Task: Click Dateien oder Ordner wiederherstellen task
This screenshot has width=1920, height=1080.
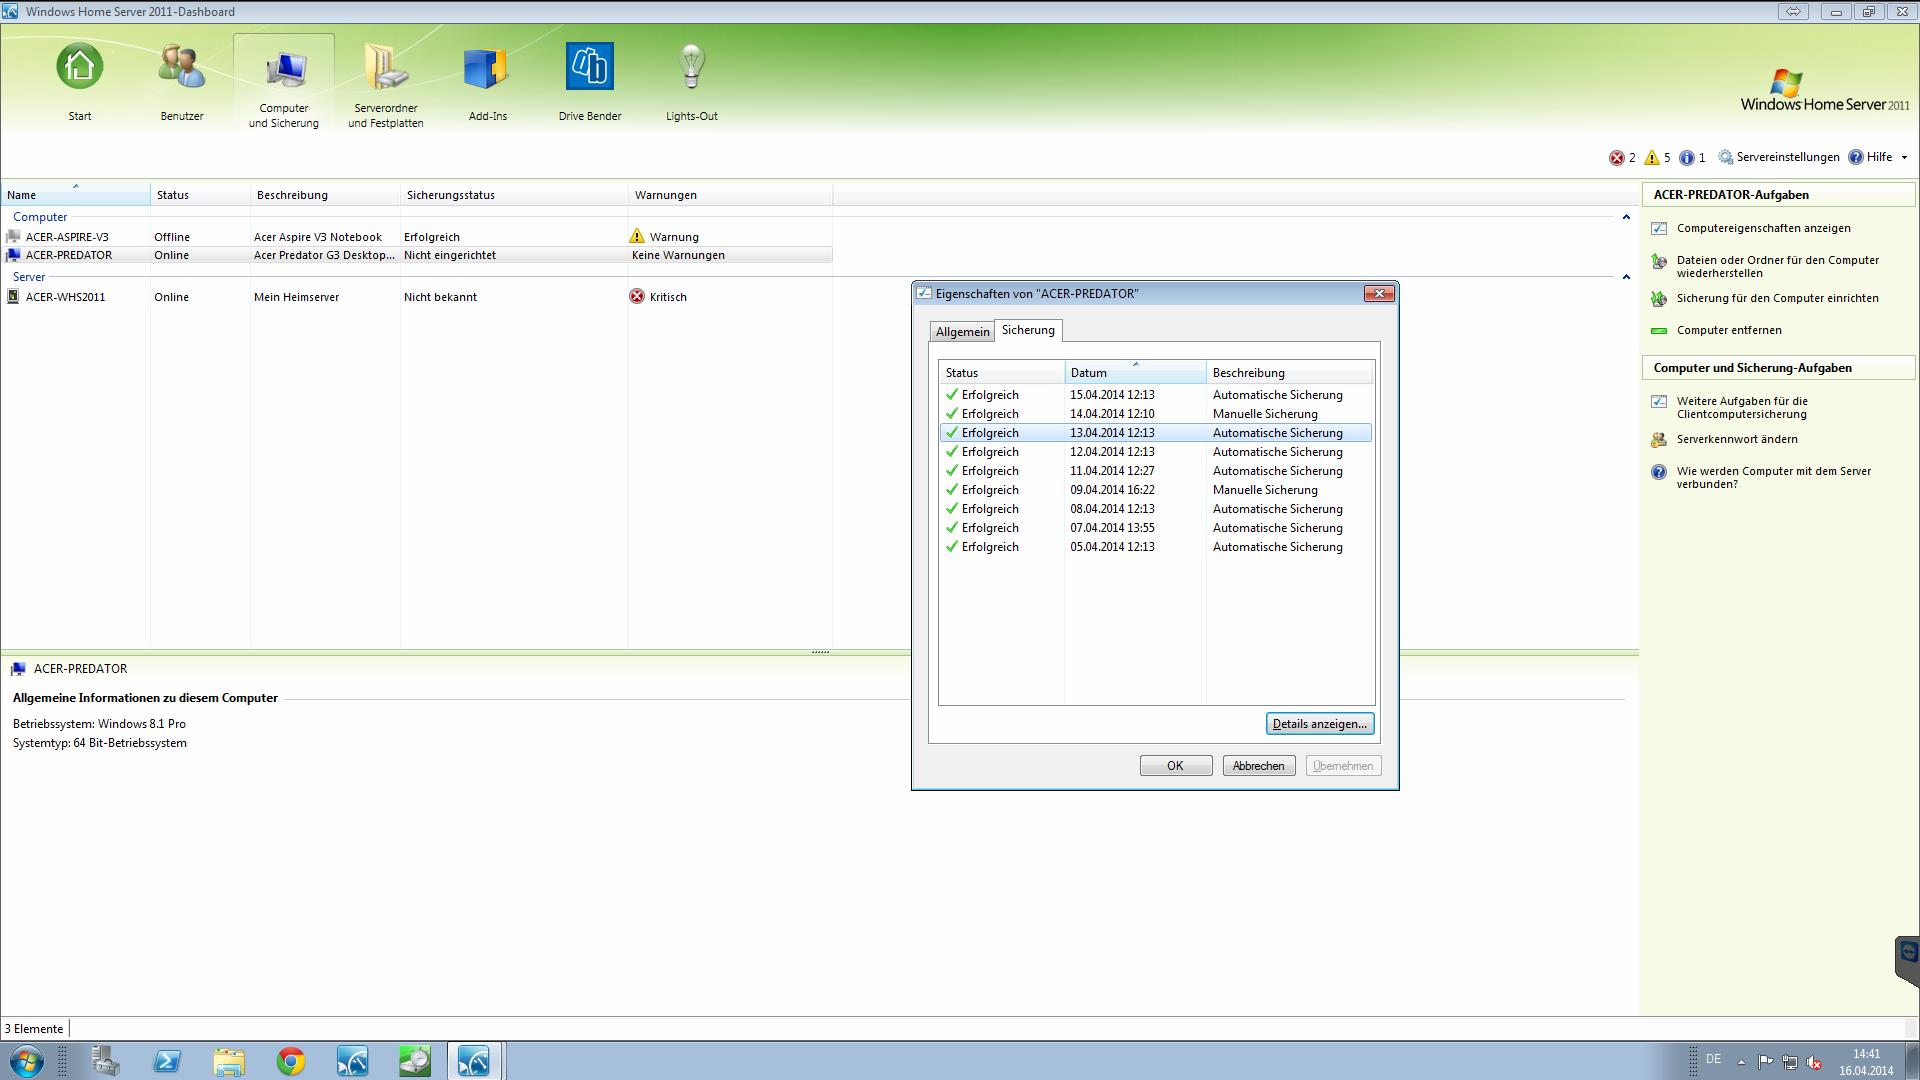Action: coord(1777,266)
